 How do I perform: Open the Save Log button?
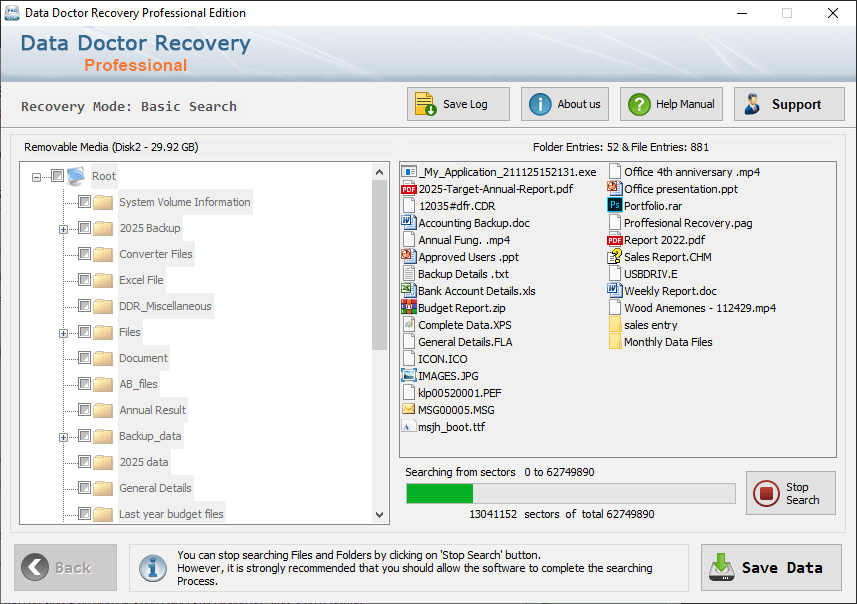[458, 104]
